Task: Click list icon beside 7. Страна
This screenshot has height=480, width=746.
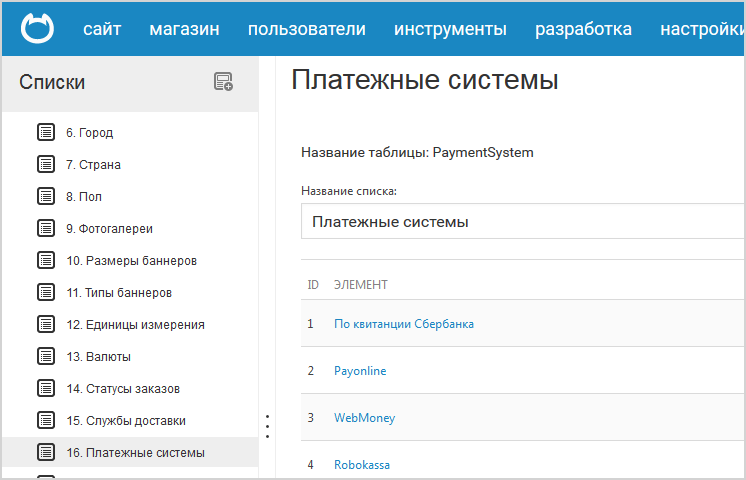Action: [x=46, y=164]
